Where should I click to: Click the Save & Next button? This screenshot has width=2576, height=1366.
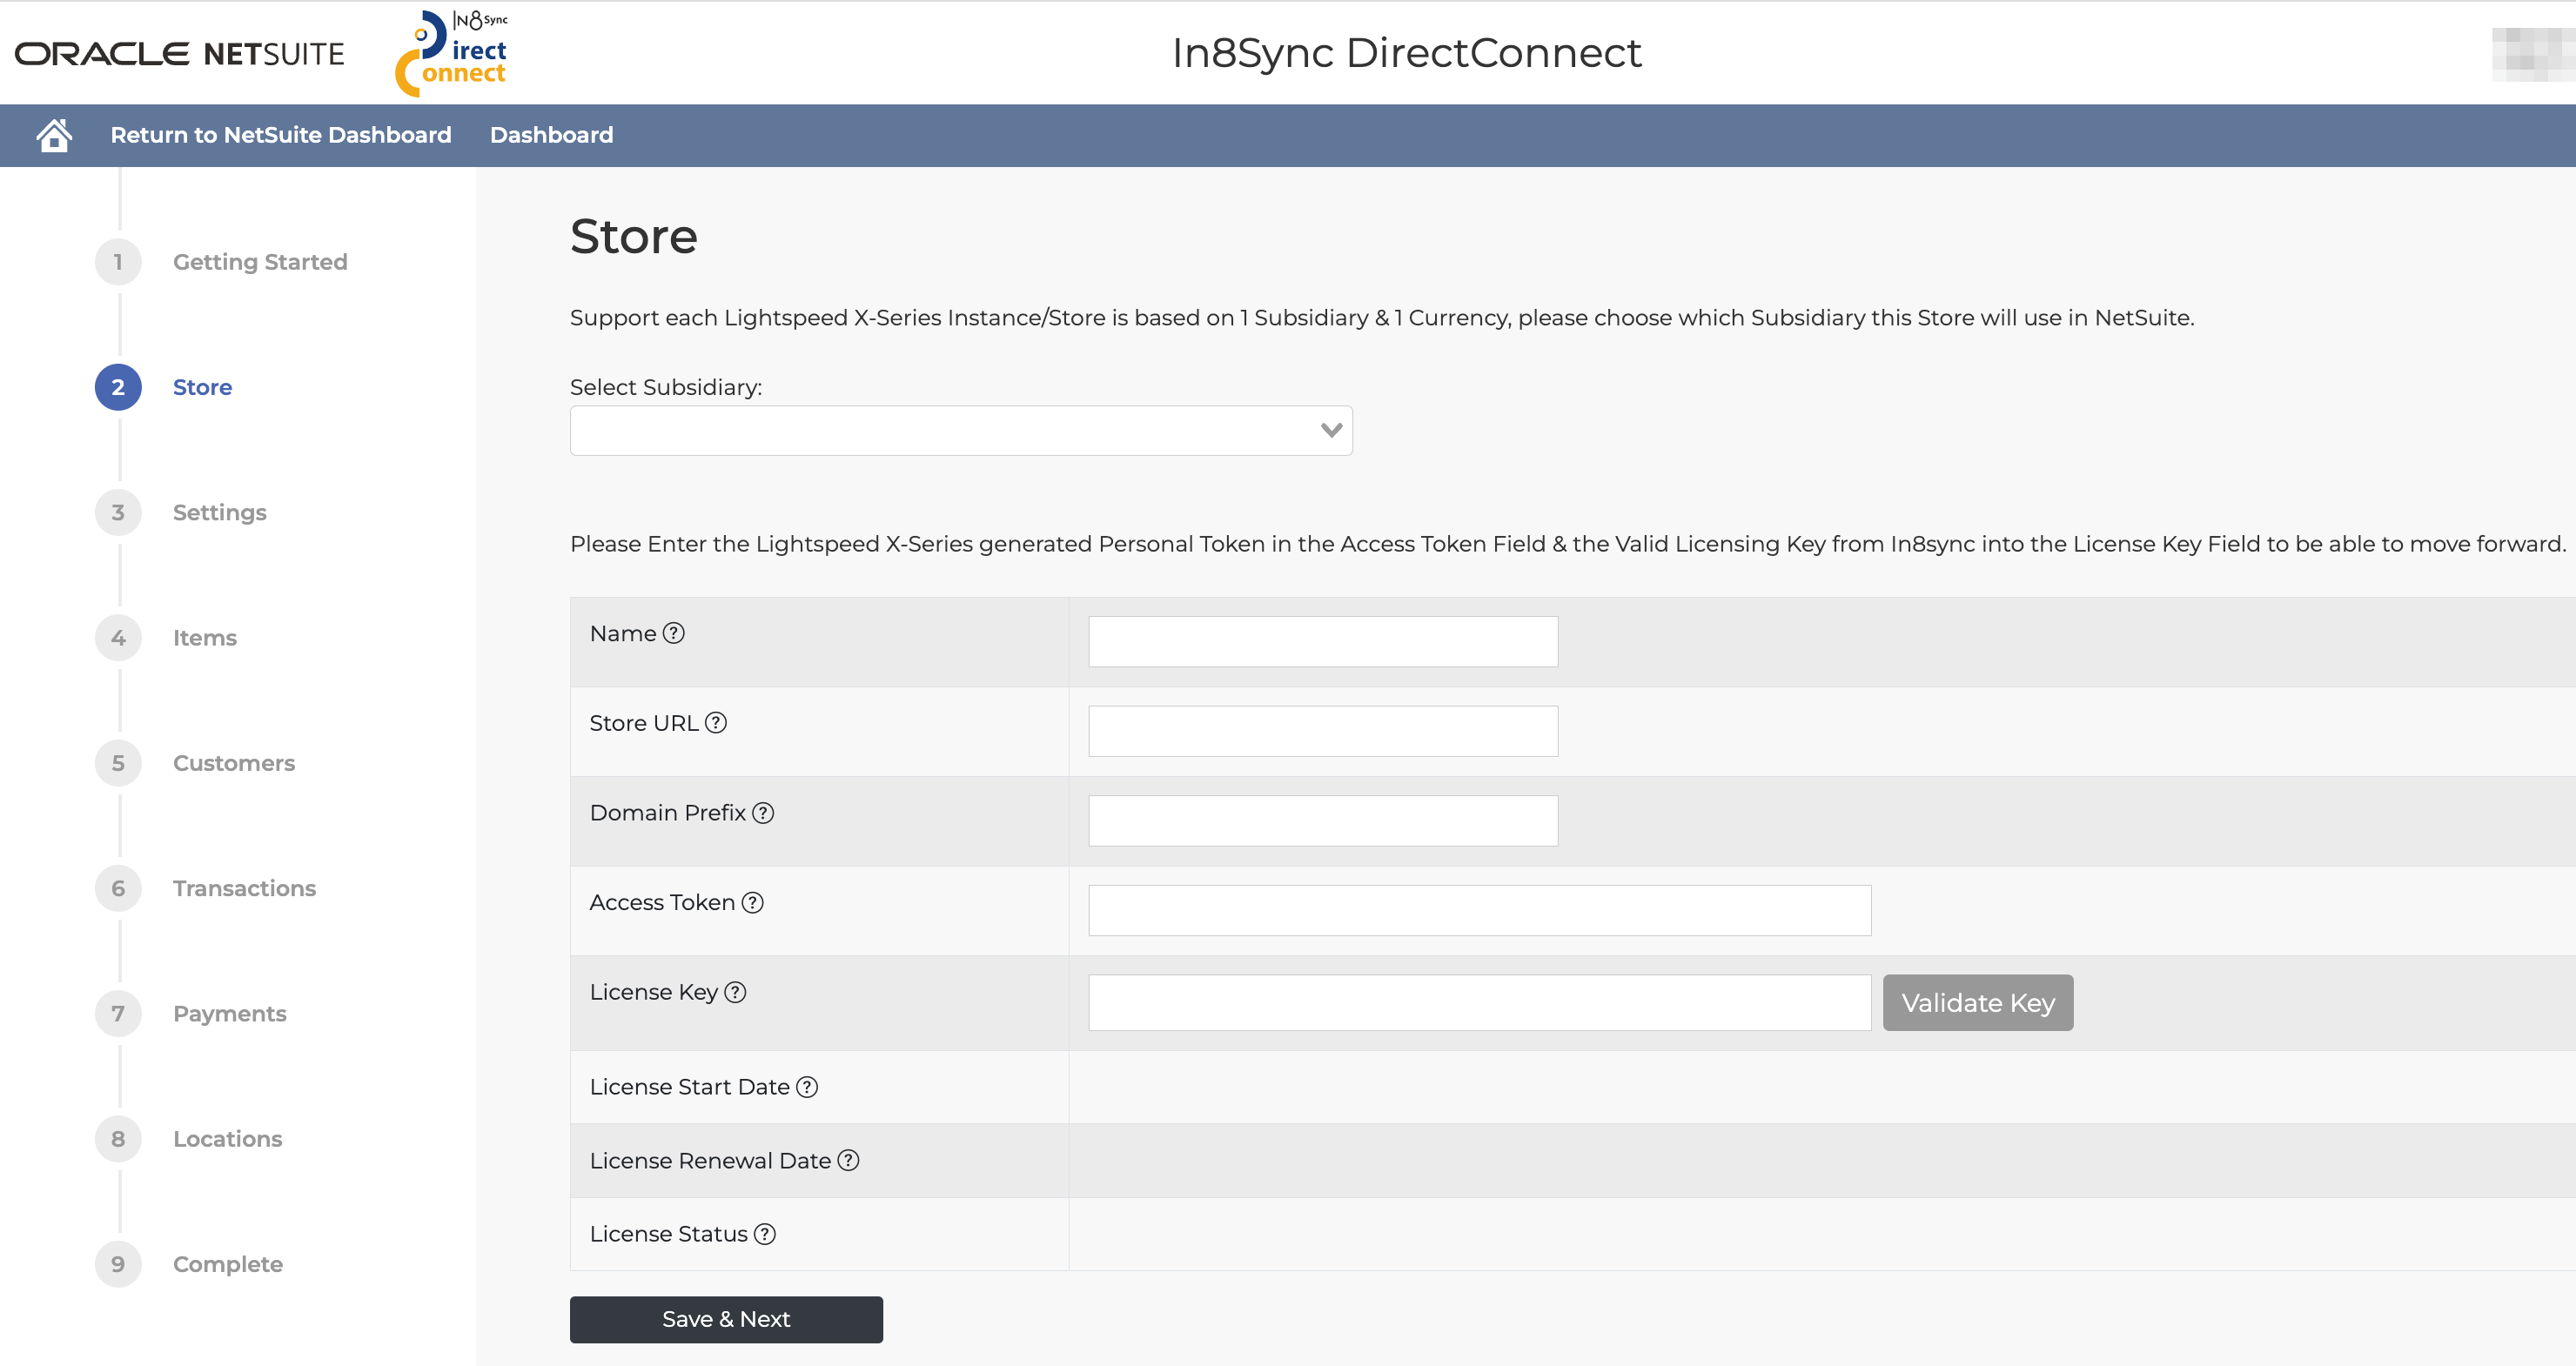[x=726, y=1319]
